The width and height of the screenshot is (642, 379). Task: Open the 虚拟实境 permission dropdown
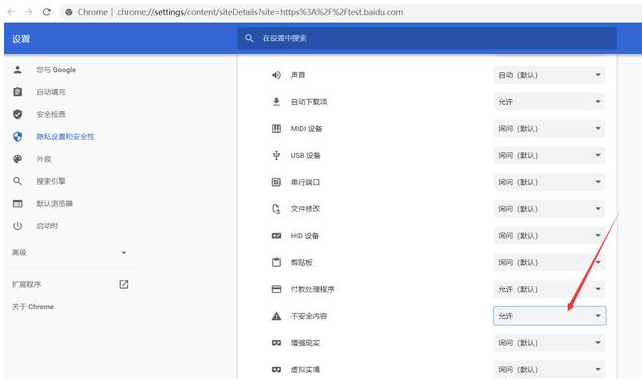pos(549,369)
